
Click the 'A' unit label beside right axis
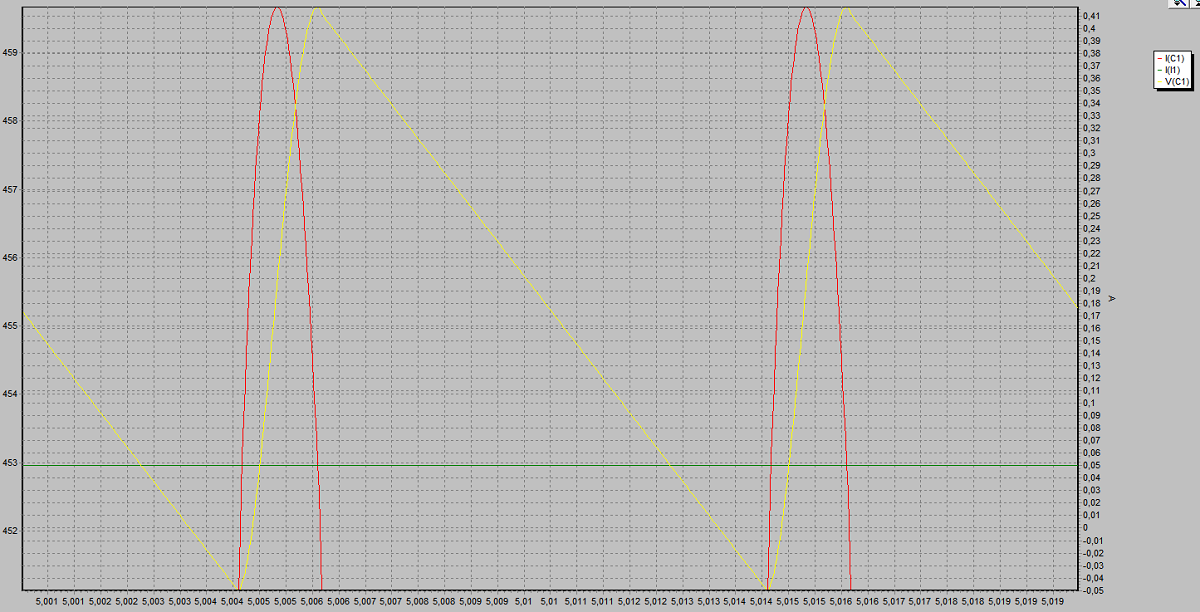1112,298
